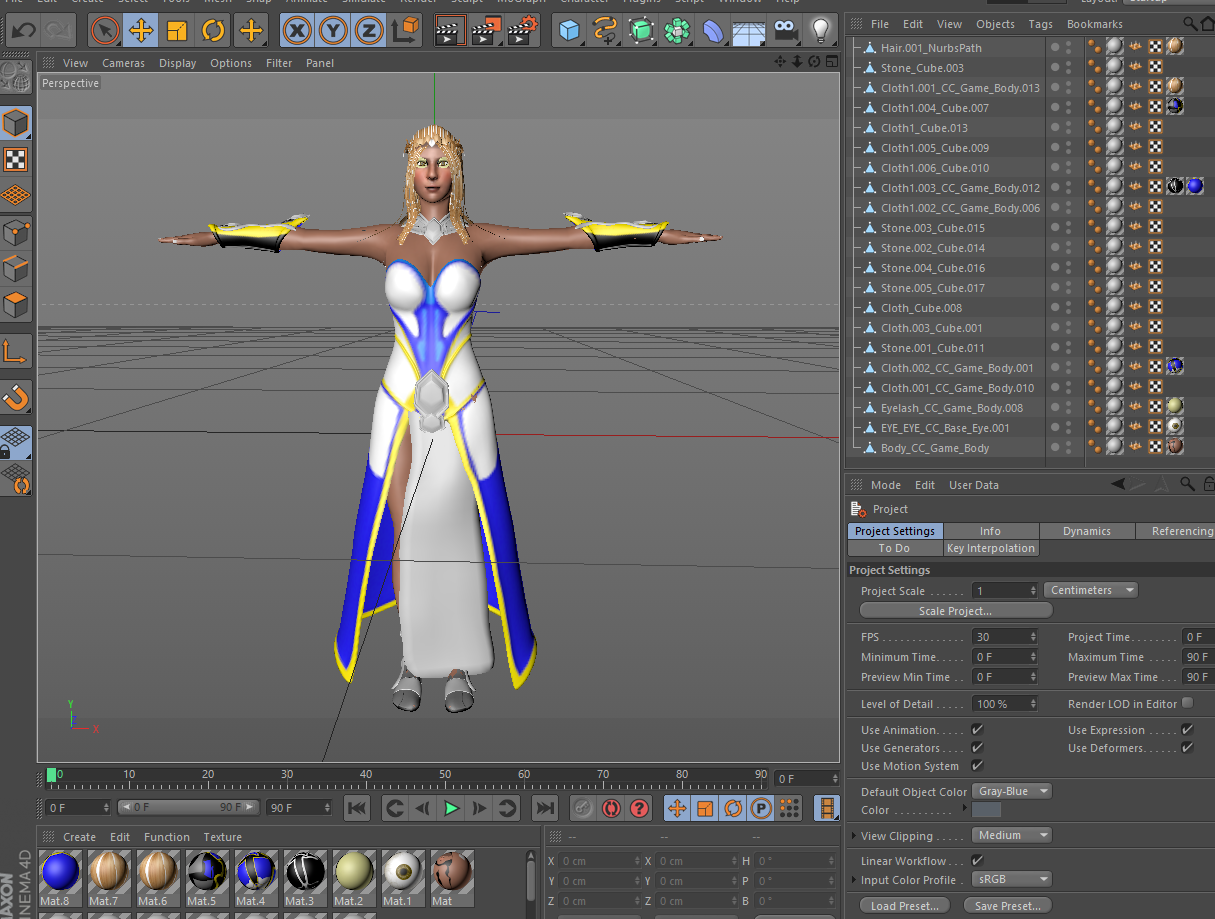Open viewport Cameras menu

[x=123, y=63]
